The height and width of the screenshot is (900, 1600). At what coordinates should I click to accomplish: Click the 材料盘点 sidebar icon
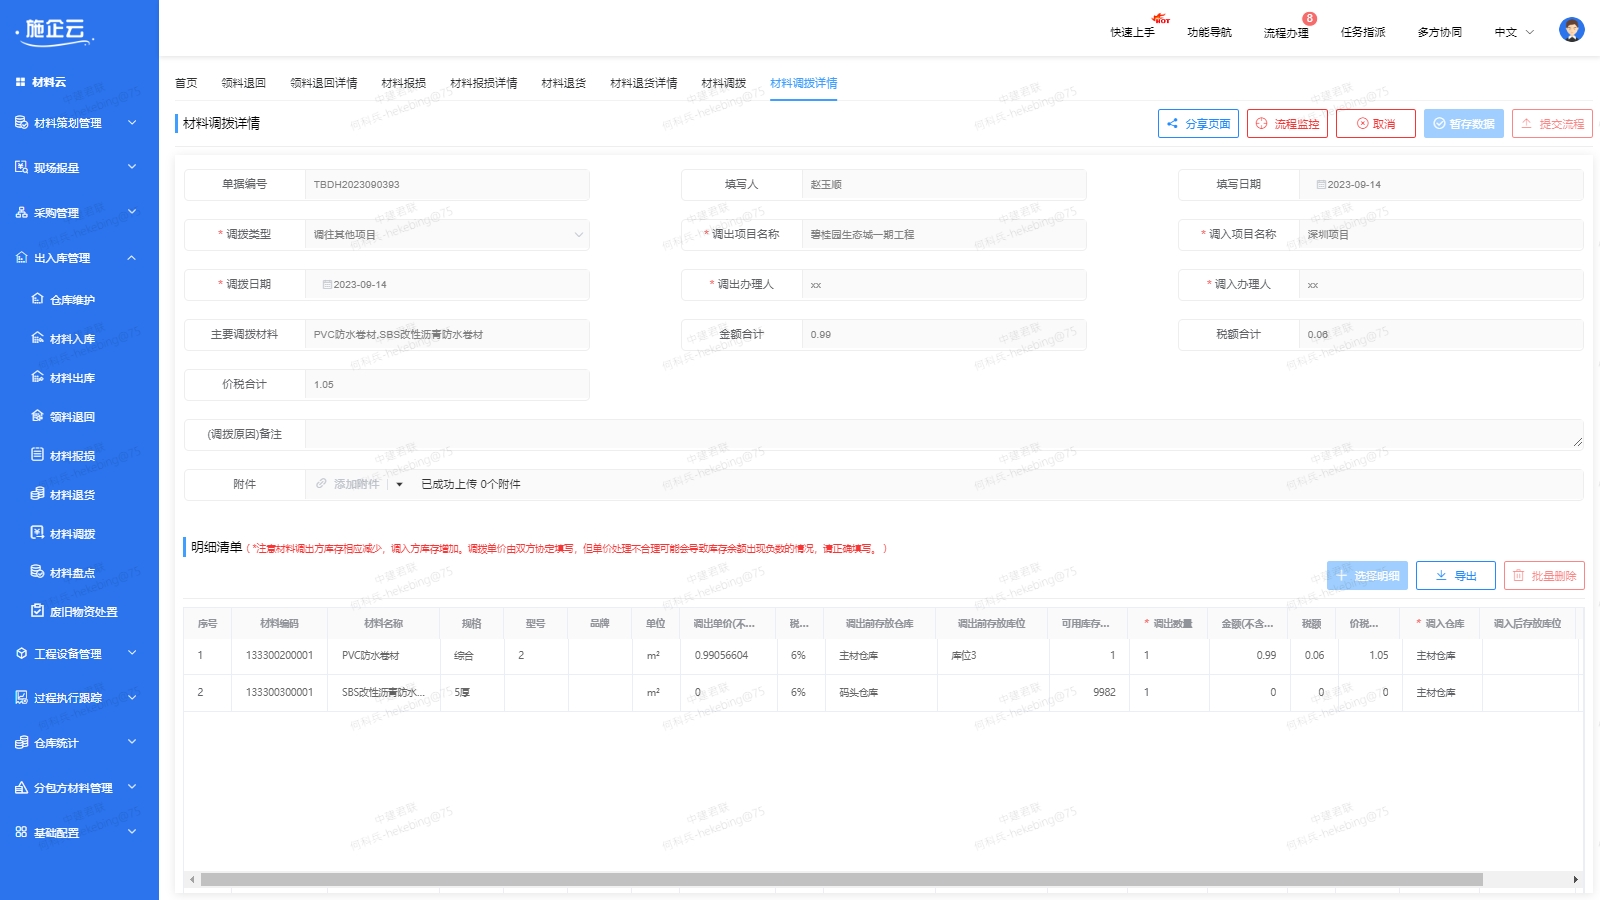(x=38, y=572)
